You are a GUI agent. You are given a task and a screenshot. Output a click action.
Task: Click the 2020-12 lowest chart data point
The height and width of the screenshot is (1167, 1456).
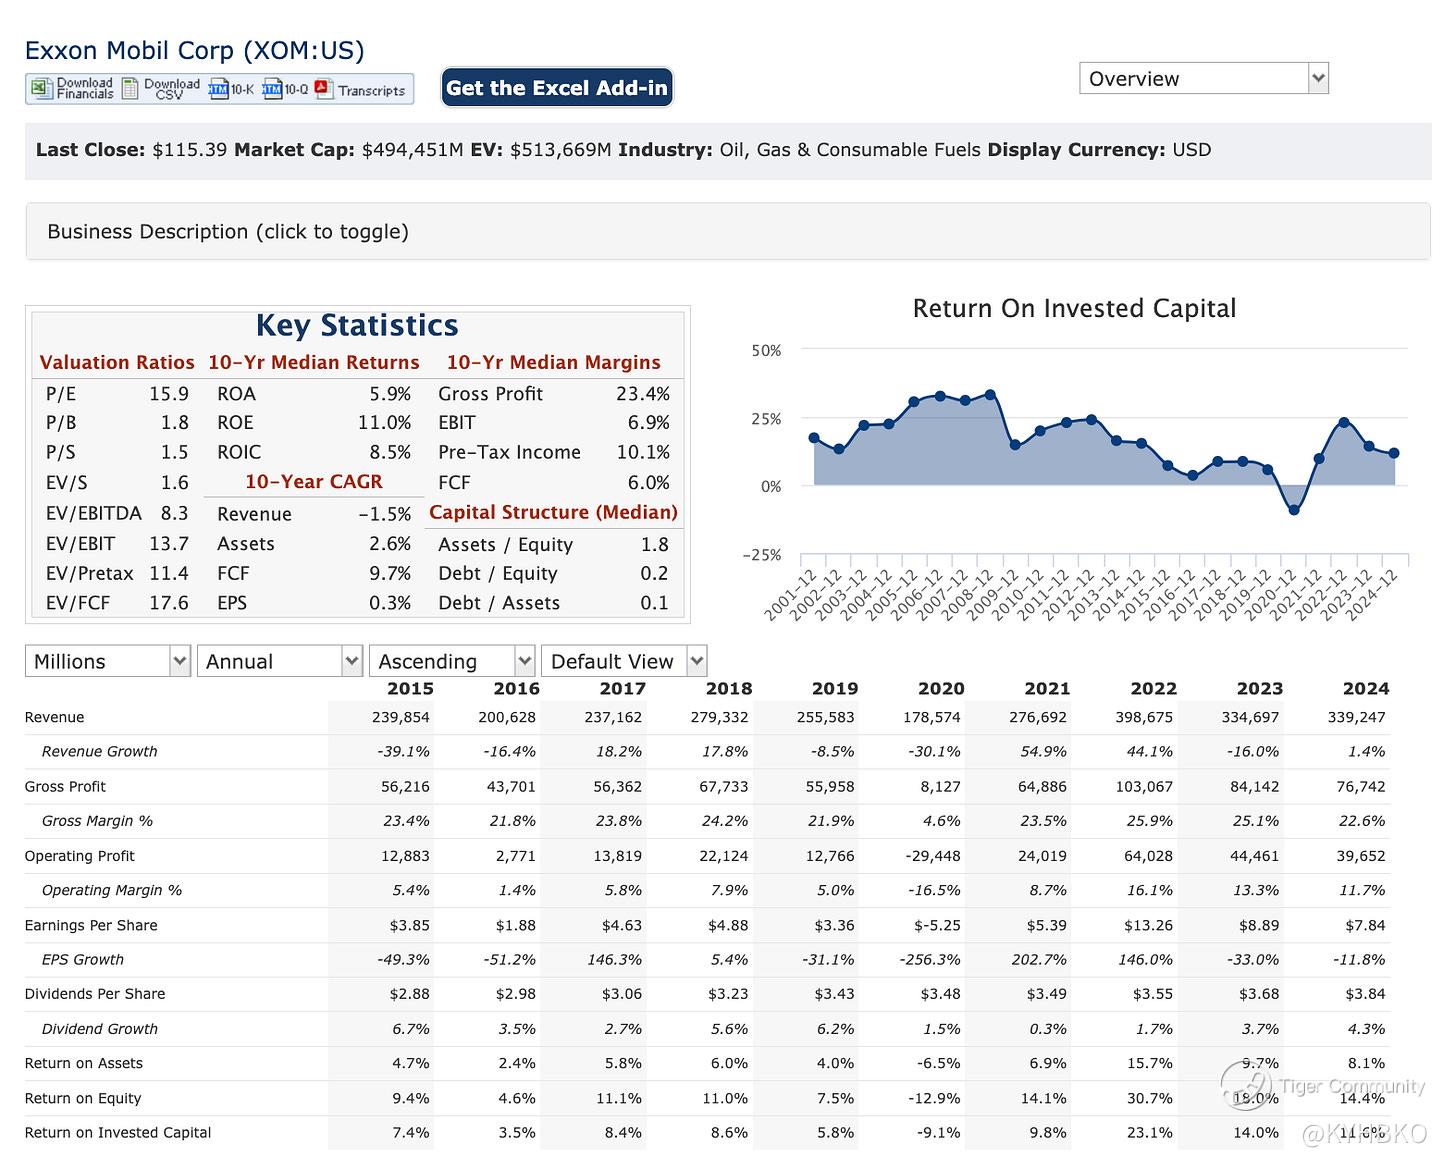tap(1294, 510)
